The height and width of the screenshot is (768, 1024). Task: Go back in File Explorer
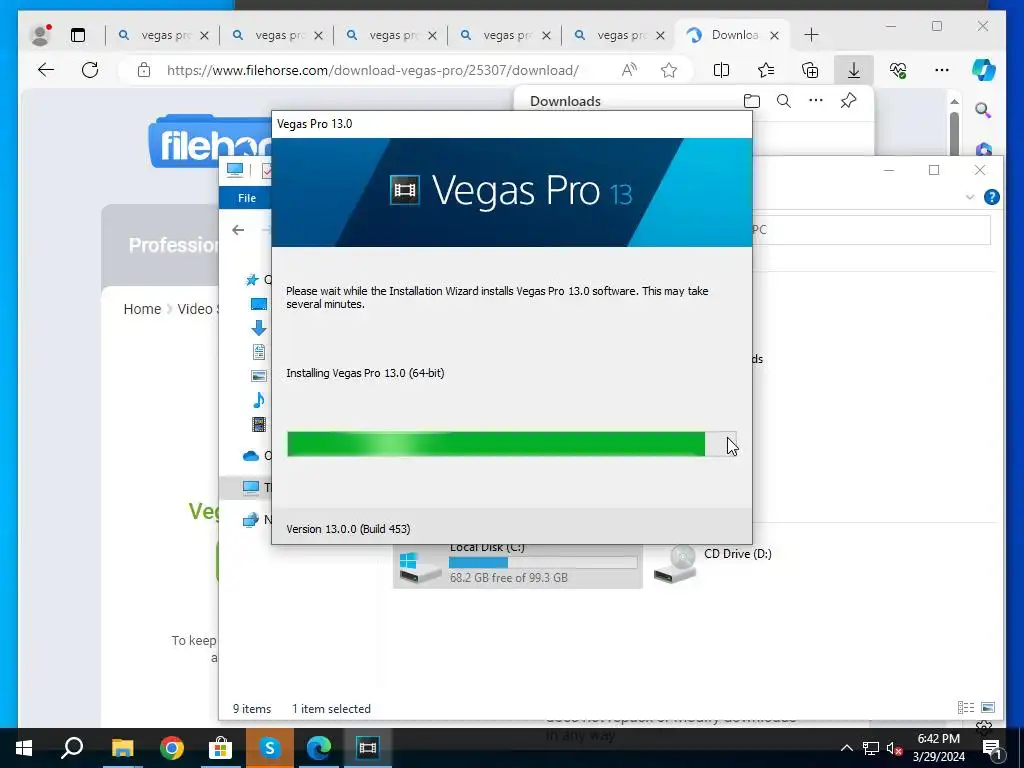pyautogui.click(x=238, y=229)
